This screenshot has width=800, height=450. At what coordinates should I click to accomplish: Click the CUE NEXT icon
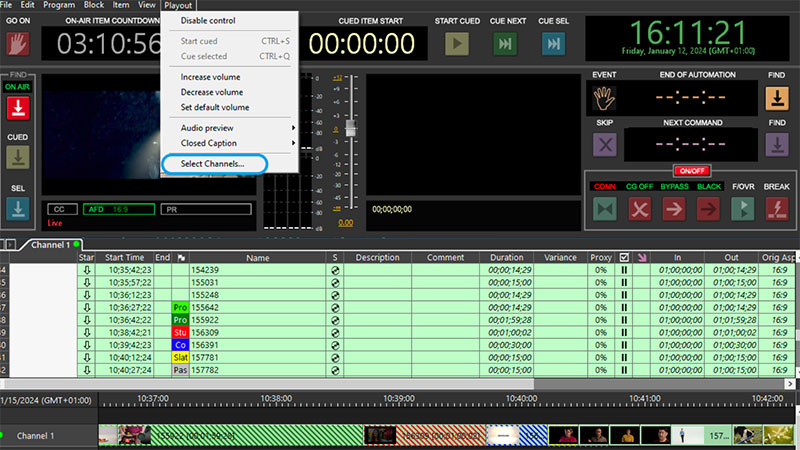506,43
